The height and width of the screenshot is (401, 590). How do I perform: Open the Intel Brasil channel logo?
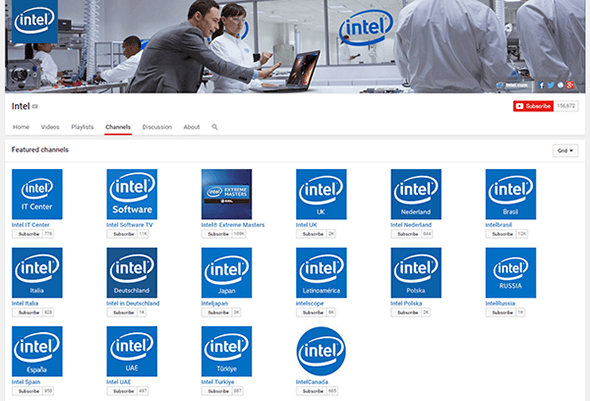tap(511, 194)
